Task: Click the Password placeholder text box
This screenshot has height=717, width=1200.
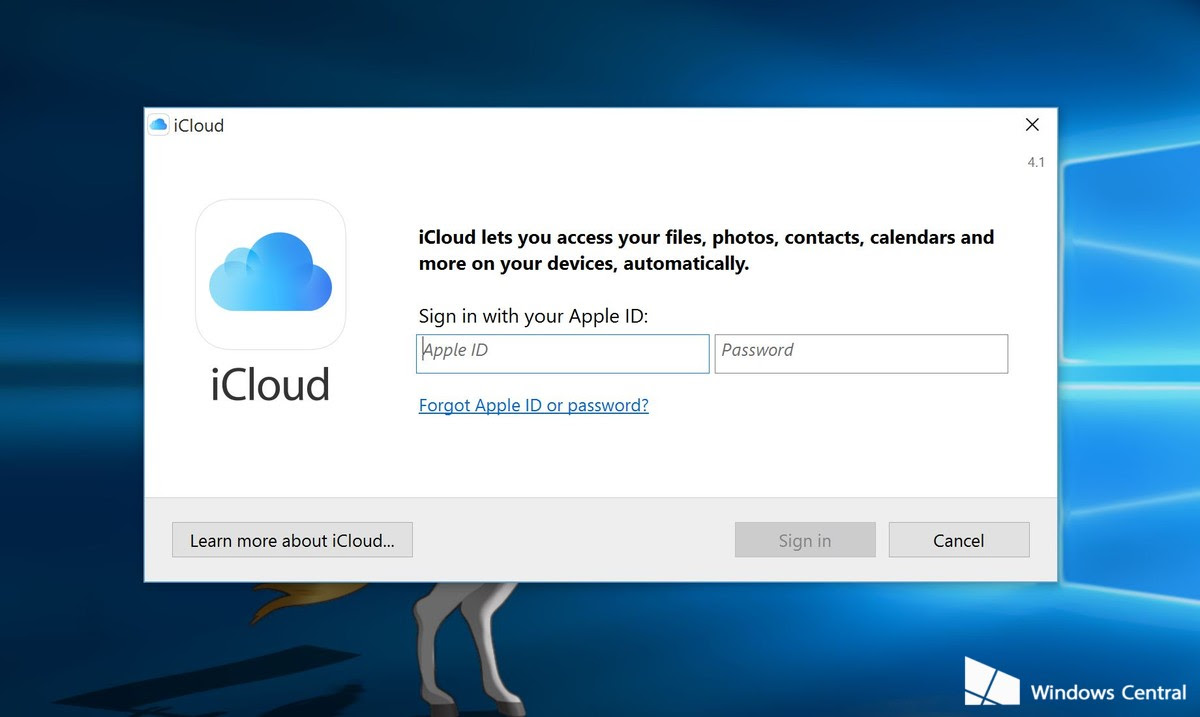Action: pos(757,350)
